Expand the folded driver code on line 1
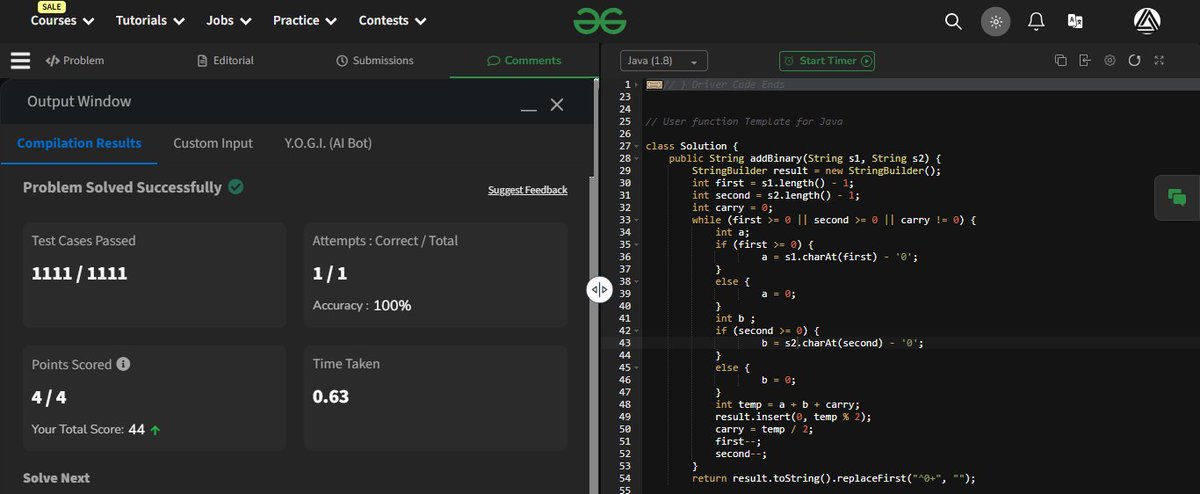This screenshot has height=494, width=1200. point(654,84)
